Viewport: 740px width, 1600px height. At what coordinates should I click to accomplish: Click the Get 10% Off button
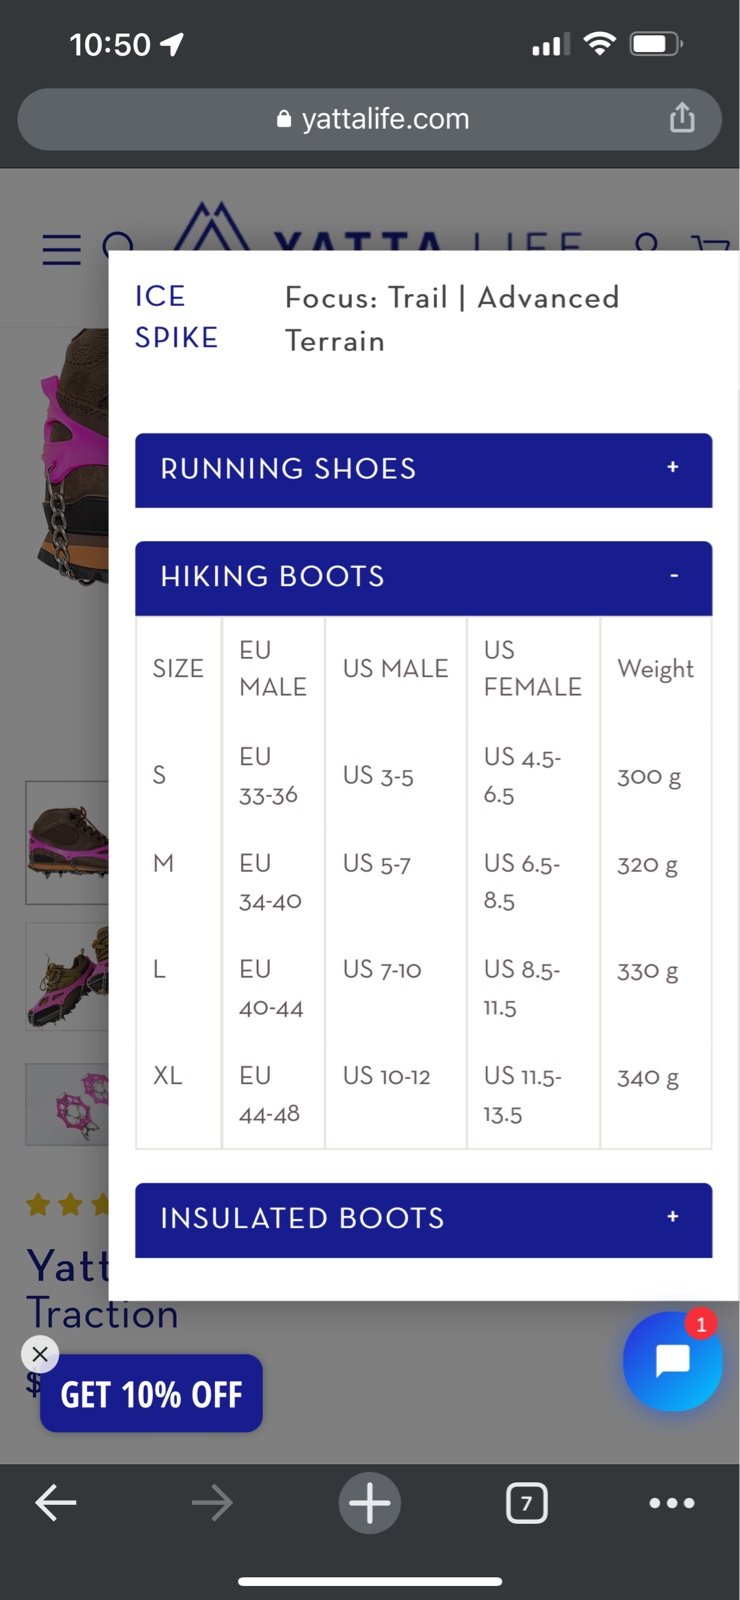pos(151,1394)
